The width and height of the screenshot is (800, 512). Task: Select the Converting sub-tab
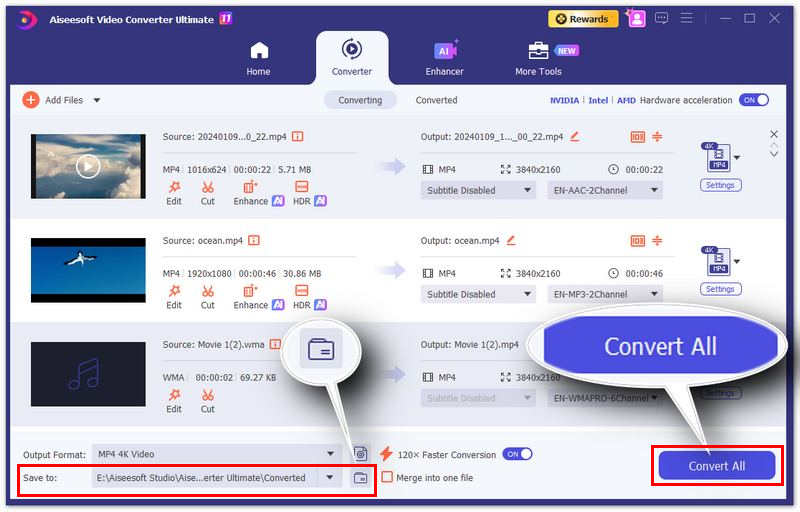(x=360, y=100)
